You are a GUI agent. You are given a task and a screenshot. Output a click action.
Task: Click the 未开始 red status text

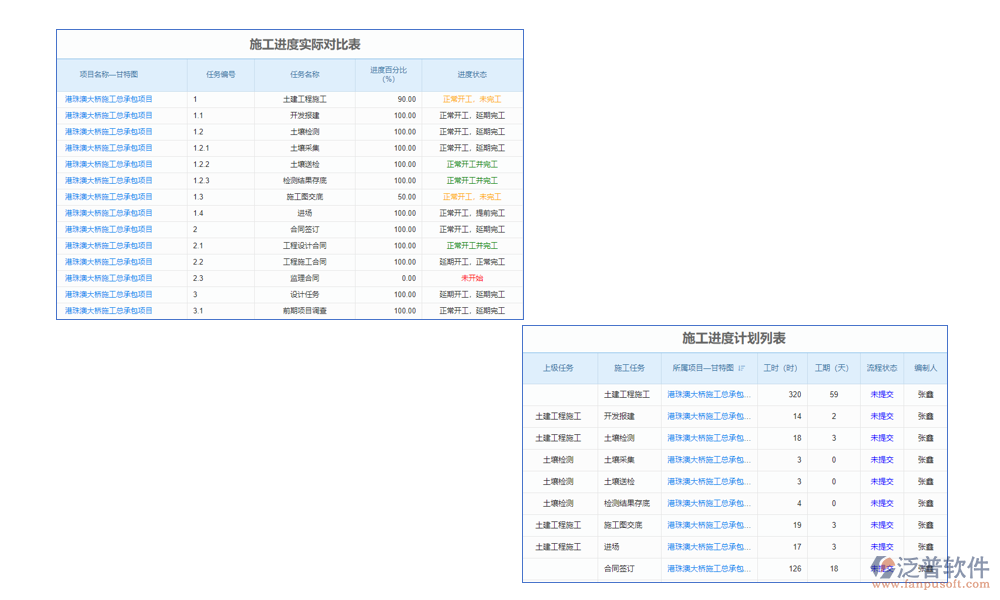(472, 278)
